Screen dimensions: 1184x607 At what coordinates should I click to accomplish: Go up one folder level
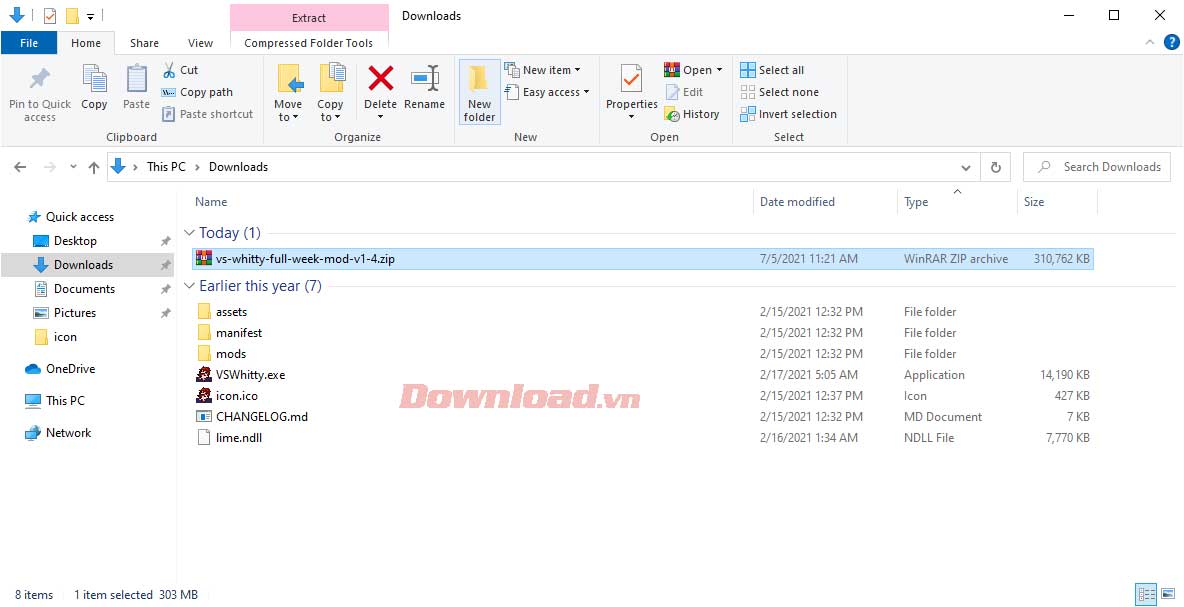pos(94,168)
